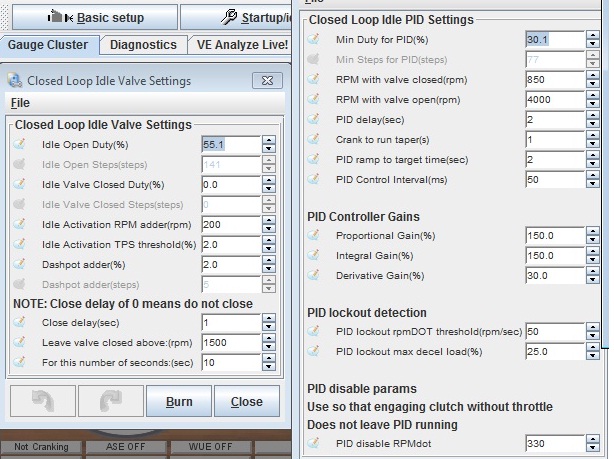The height and width of the screenshot is (459, 614).
Task: Click the Leave valve closed above field
Action: [x=230, y=343]
